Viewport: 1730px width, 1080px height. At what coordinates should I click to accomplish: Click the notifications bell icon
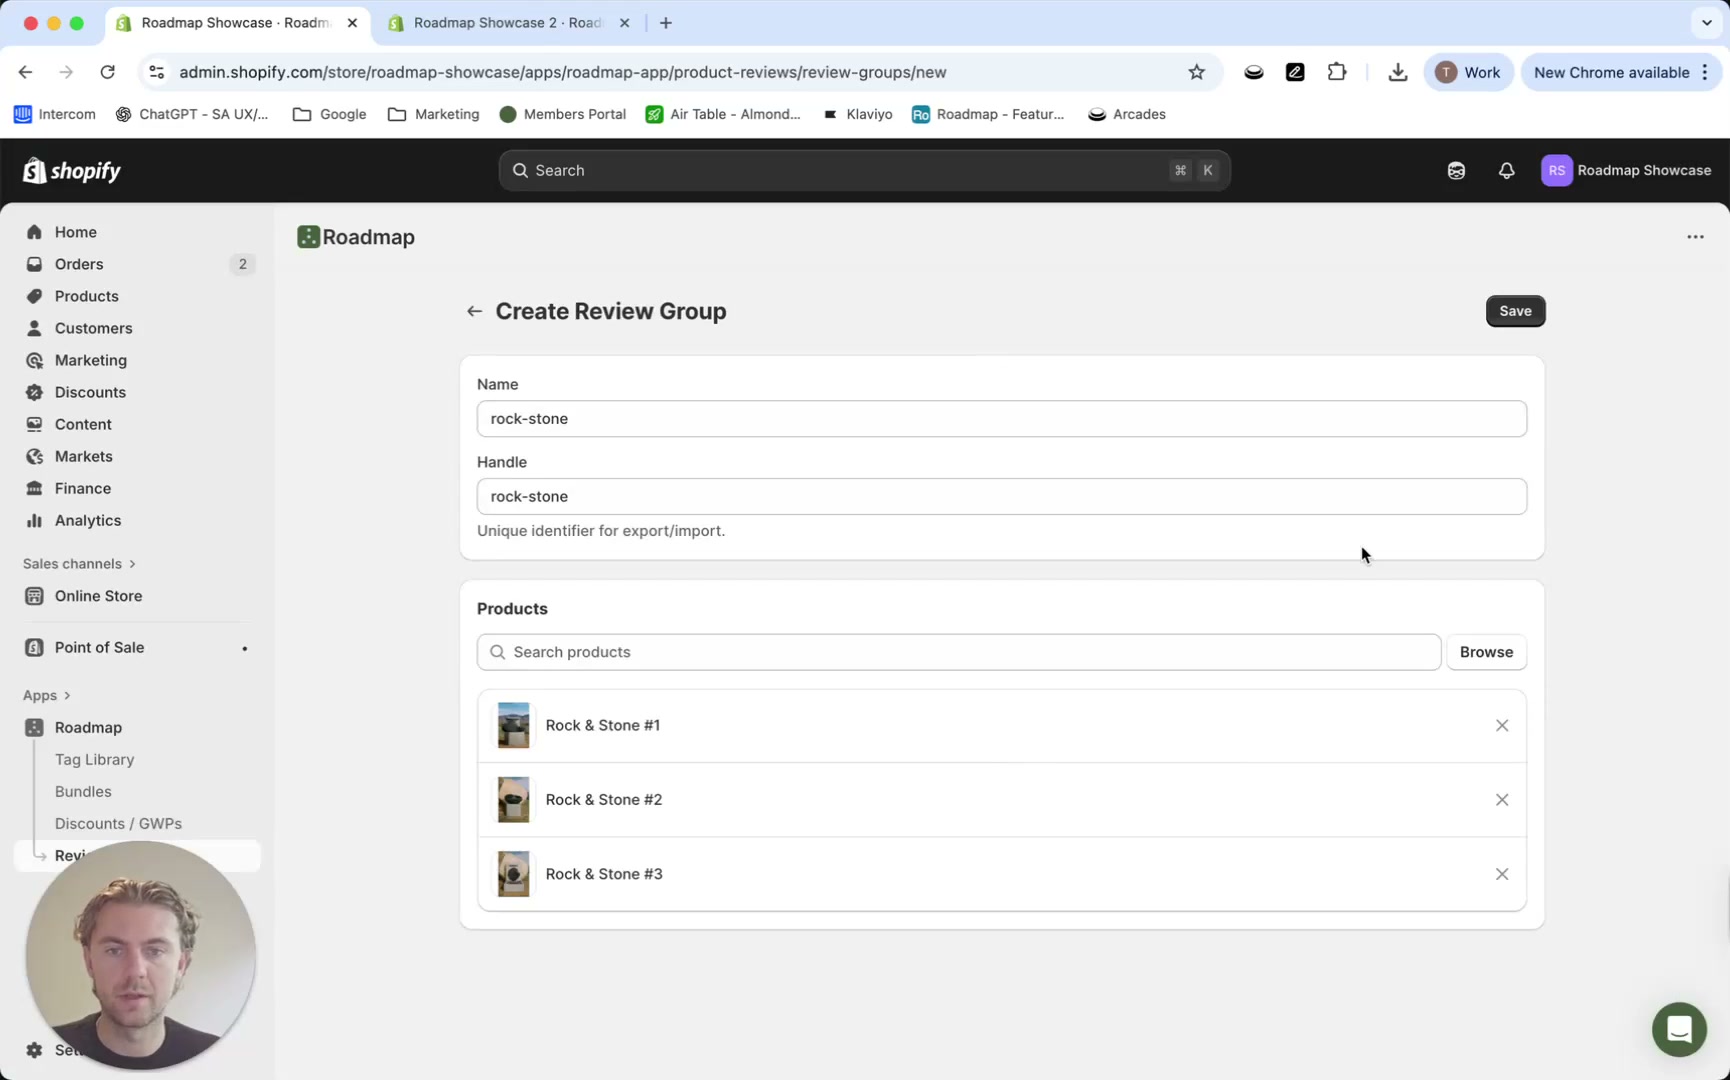[1507, 170]
